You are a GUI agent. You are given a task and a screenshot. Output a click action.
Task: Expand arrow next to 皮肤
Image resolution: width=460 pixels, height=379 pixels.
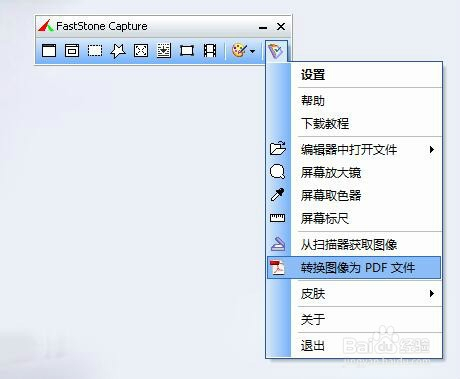coord(432,294)
